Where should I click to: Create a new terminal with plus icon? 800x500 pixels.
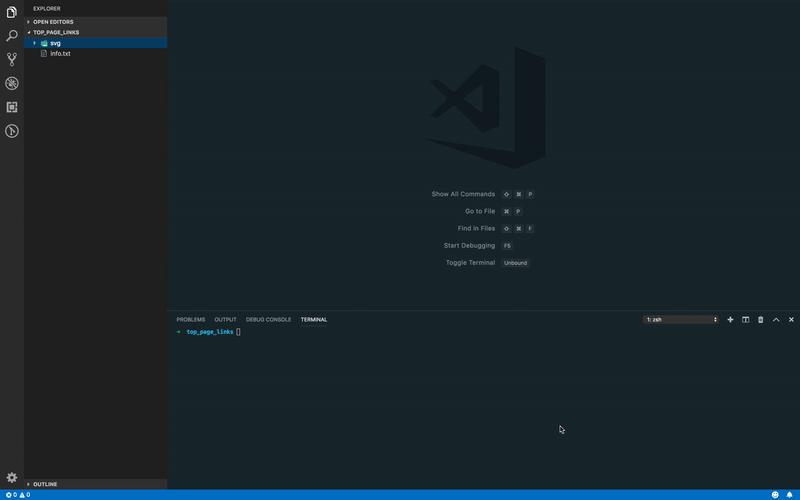[x=730, y=319]
